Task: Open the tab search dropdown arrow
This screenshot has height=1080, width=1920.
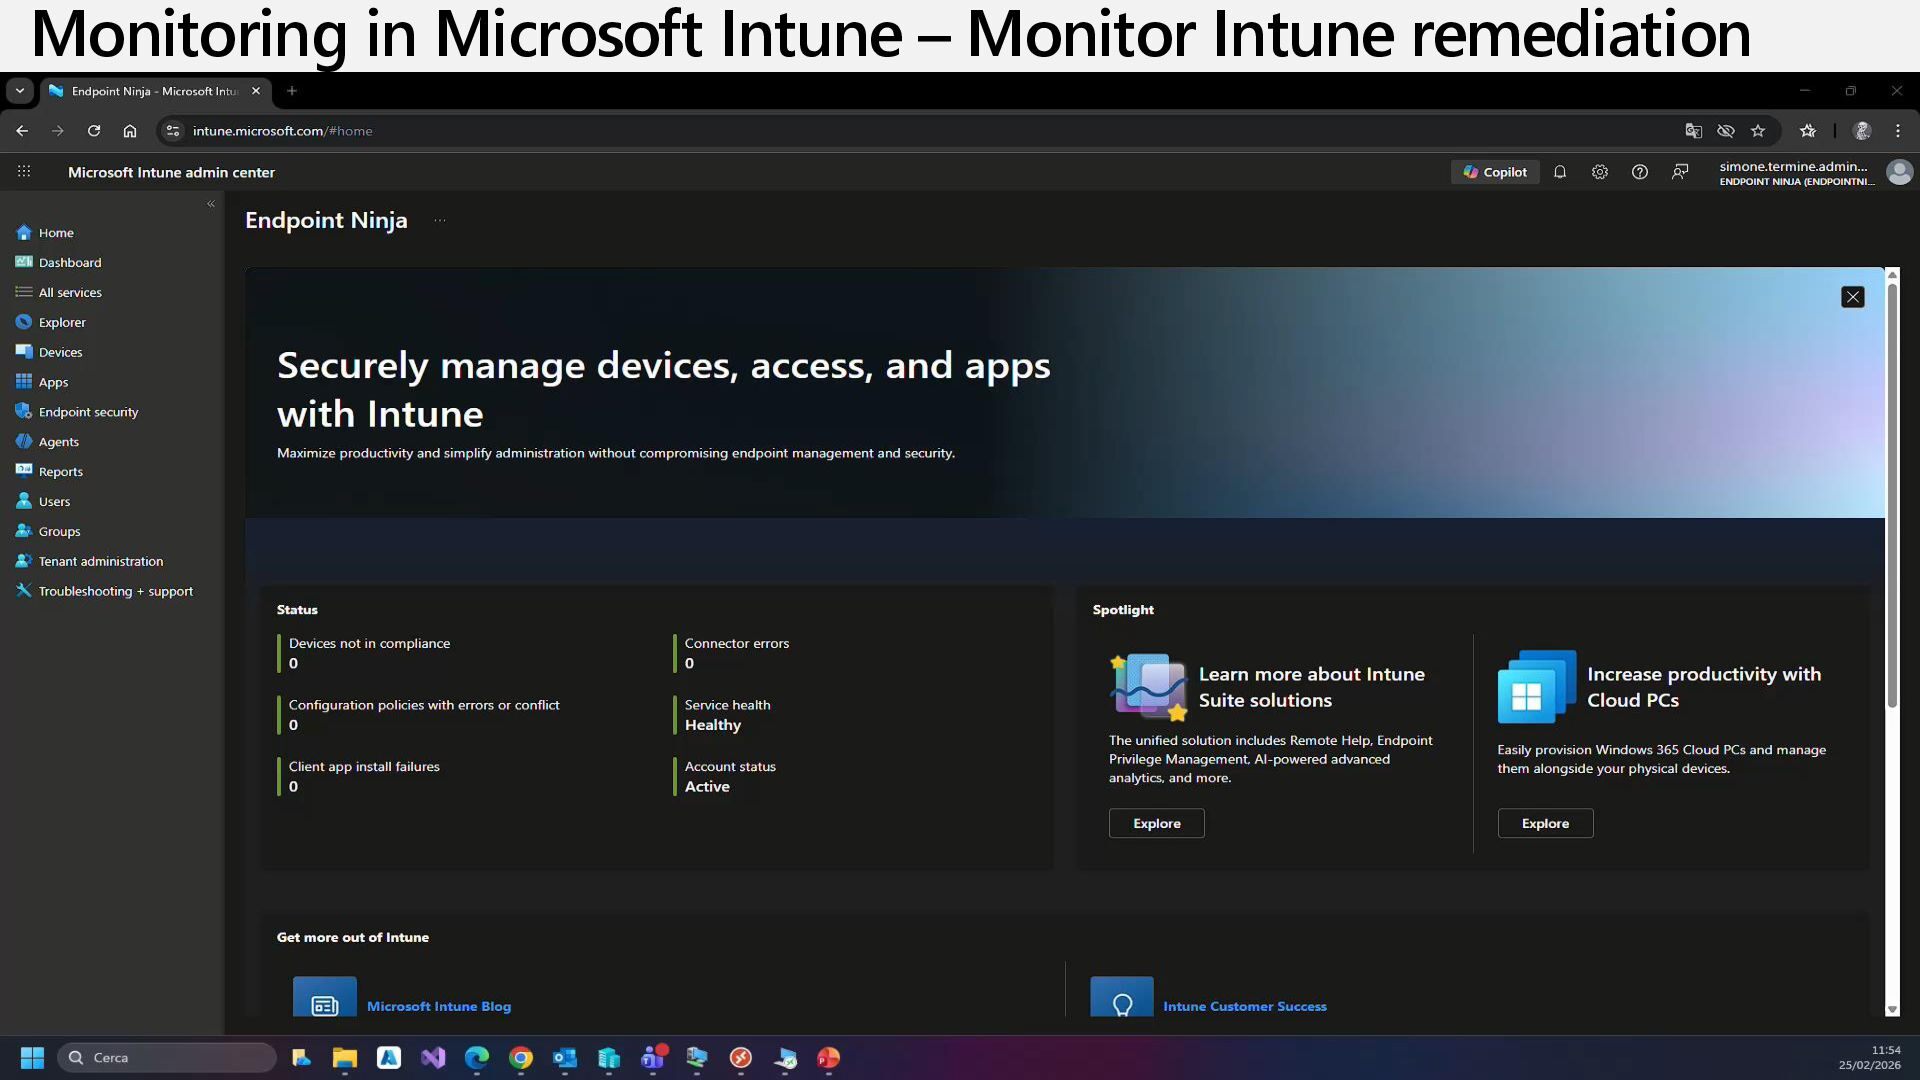Action: [19, 91]
